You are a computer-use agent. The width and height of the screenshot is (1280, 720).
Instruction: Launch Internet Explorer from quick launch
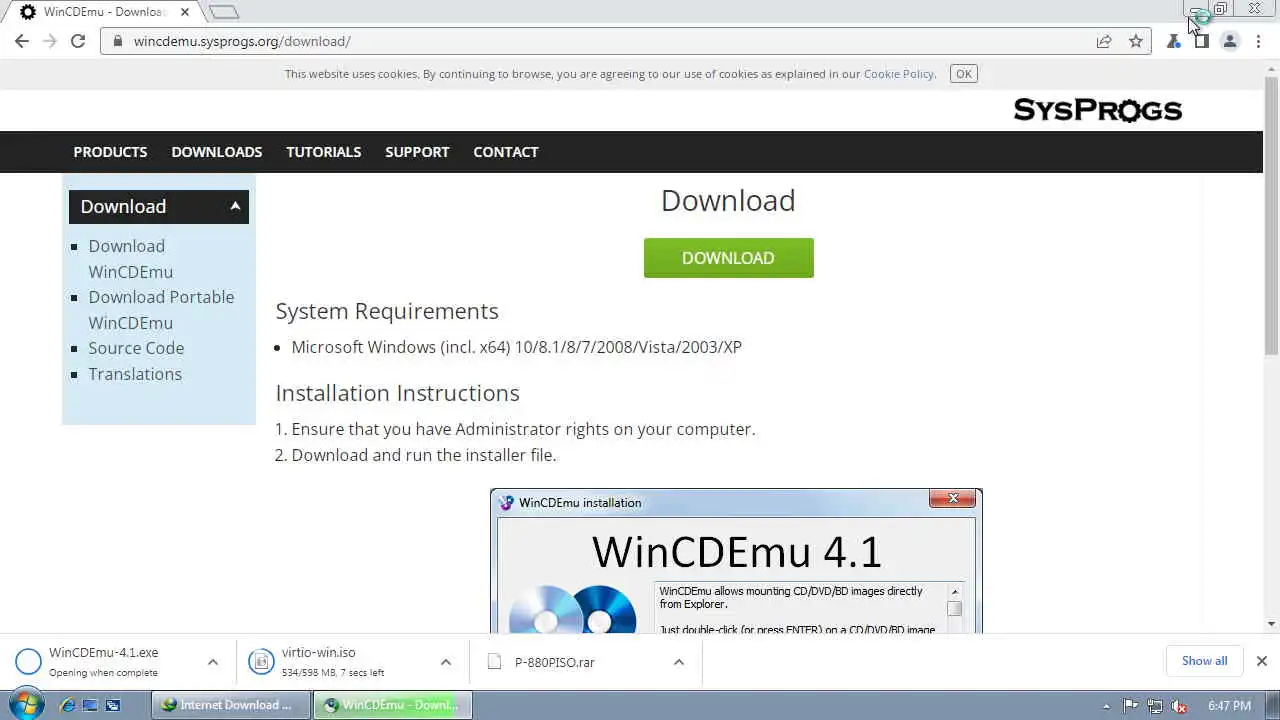(68, 705)
